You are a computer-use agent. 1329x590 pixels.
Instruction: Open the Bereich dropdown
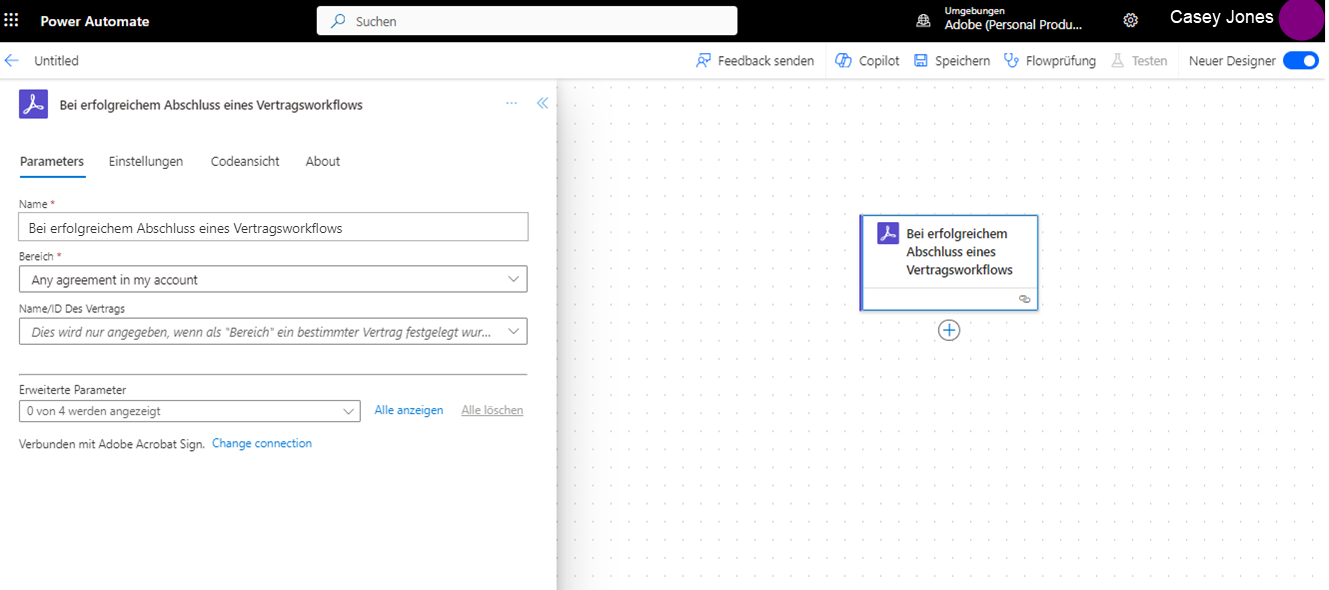point(514,278)
